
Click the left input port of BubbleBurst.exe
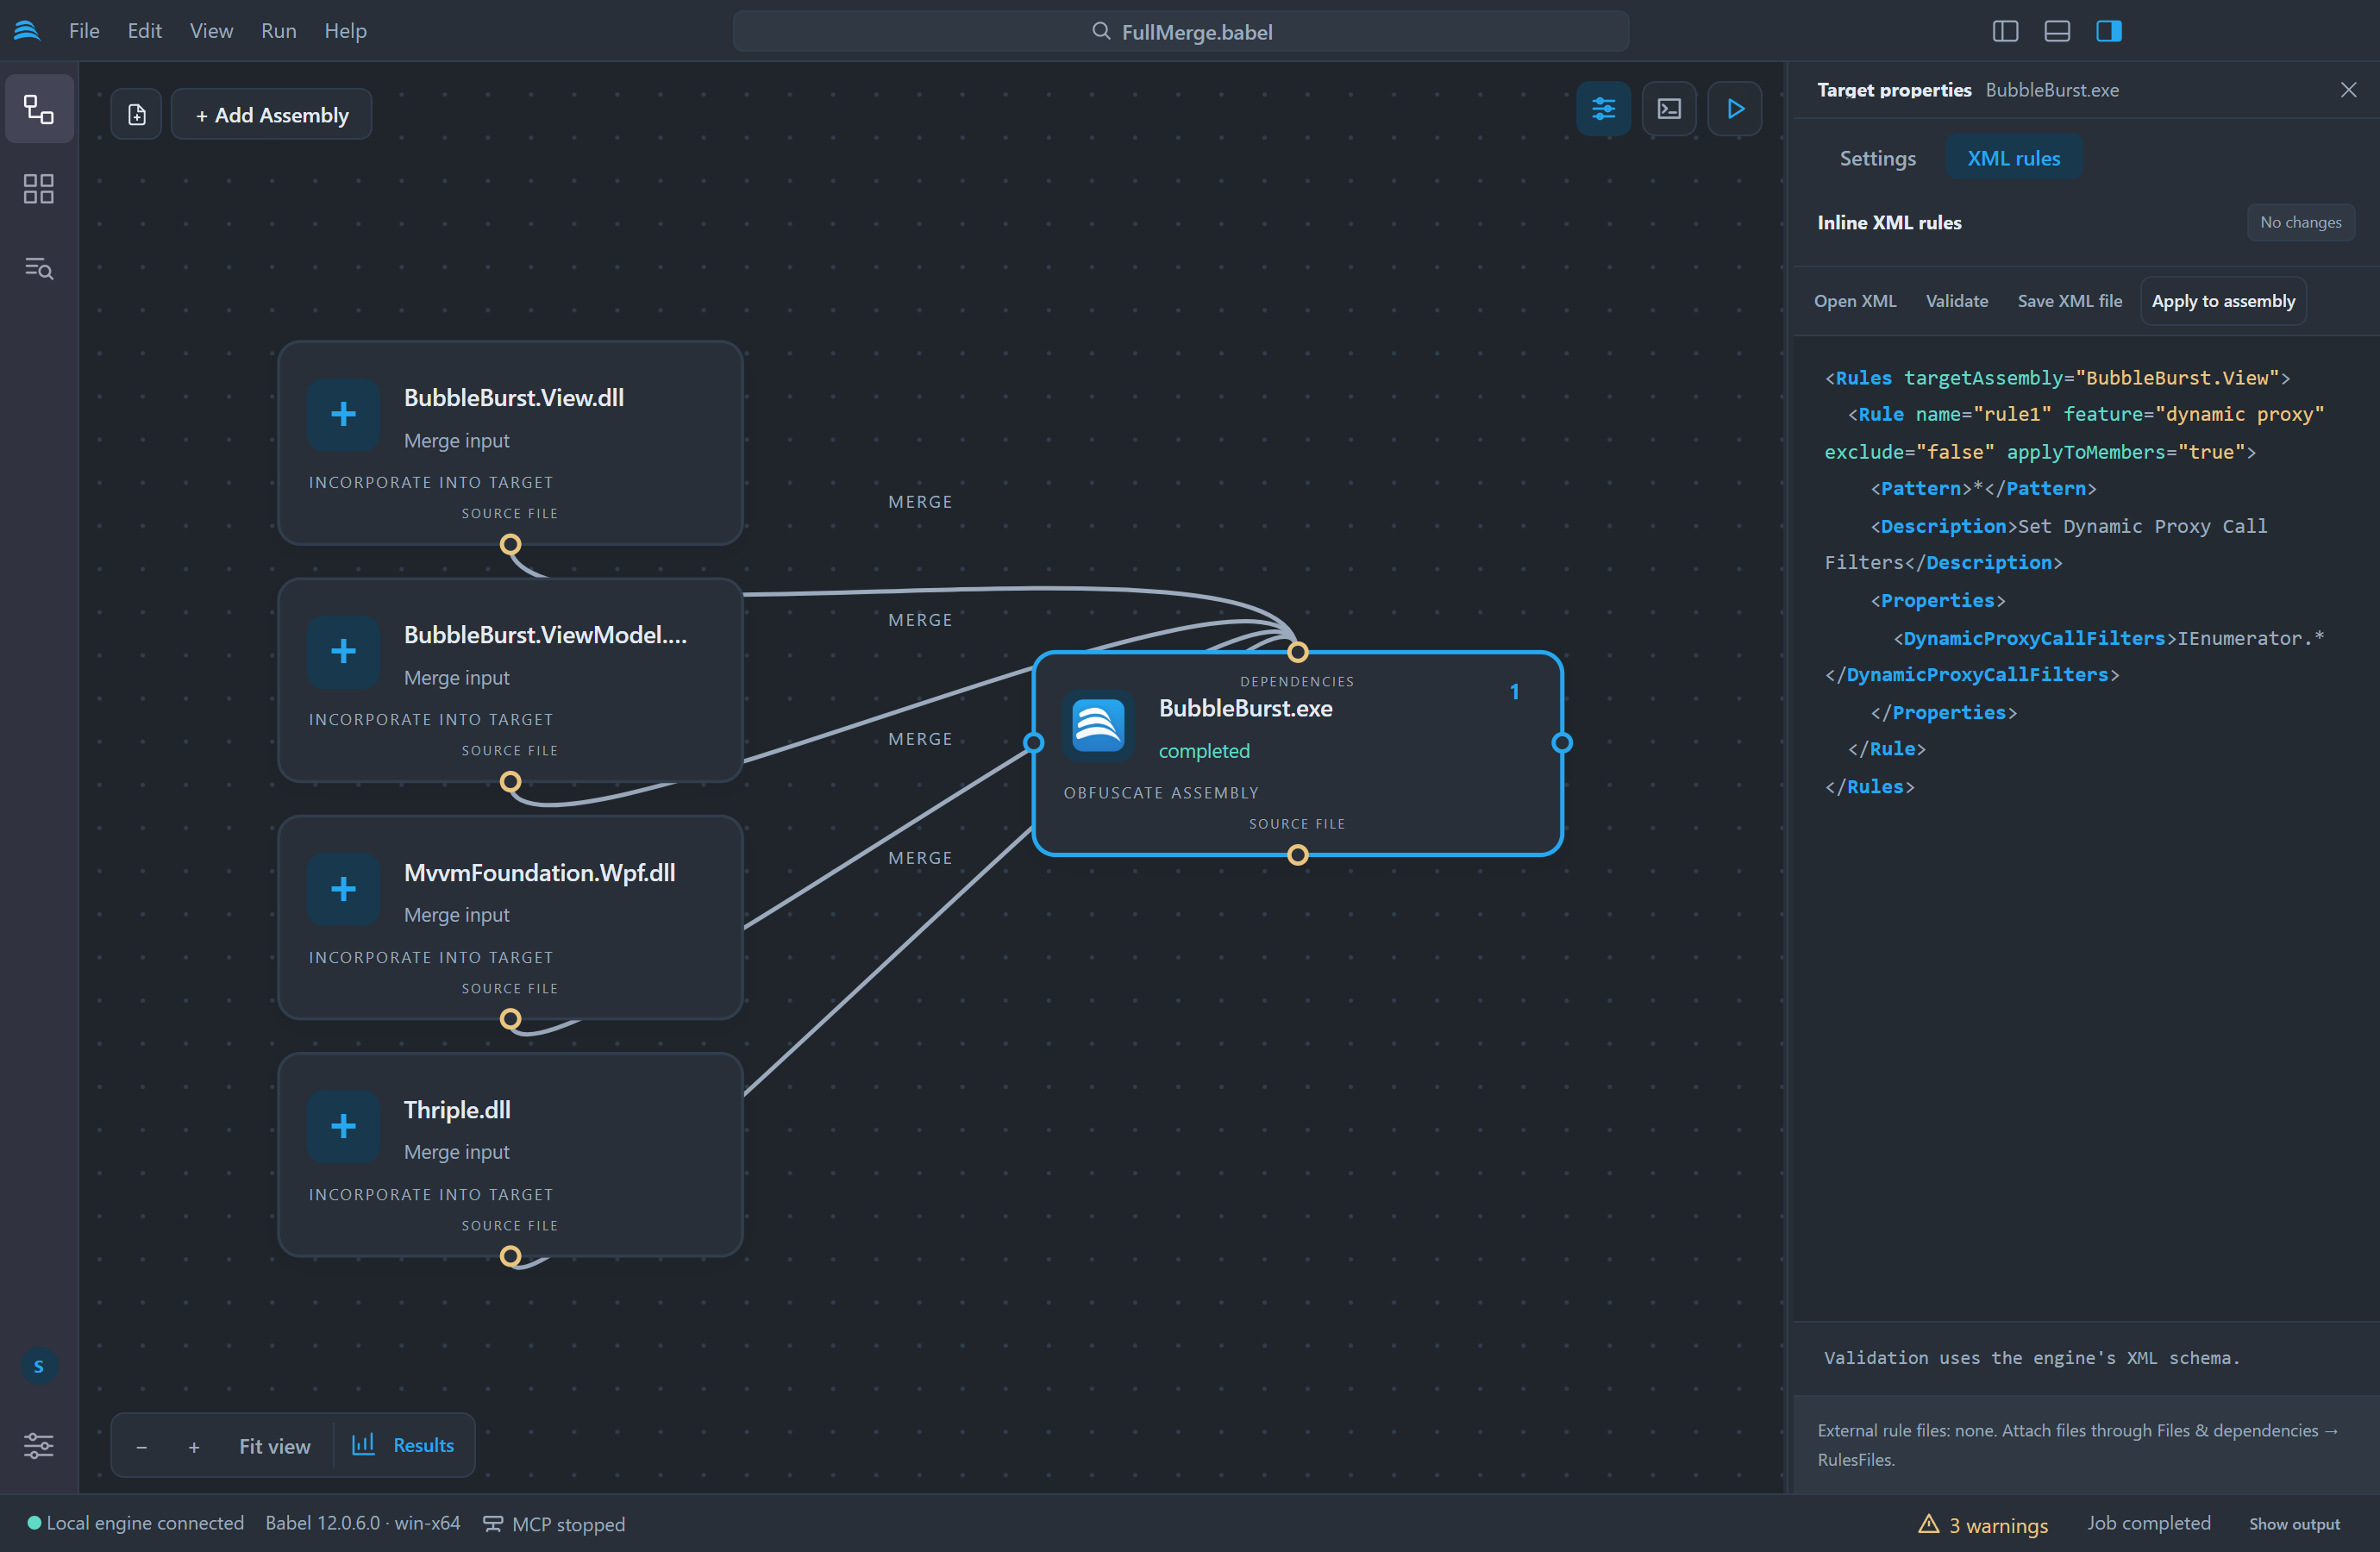[x=1034, y=742]
